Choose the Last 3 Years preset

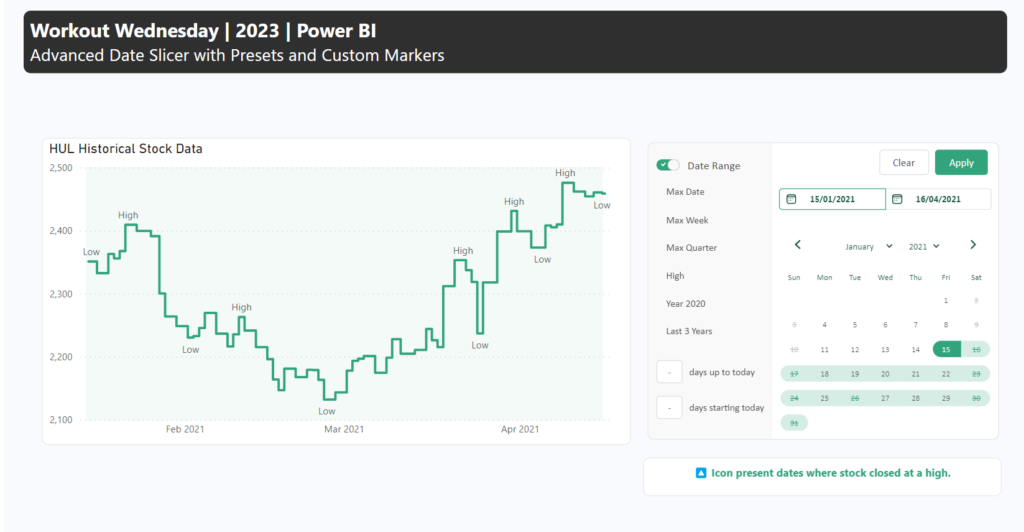tap(689, 331)
